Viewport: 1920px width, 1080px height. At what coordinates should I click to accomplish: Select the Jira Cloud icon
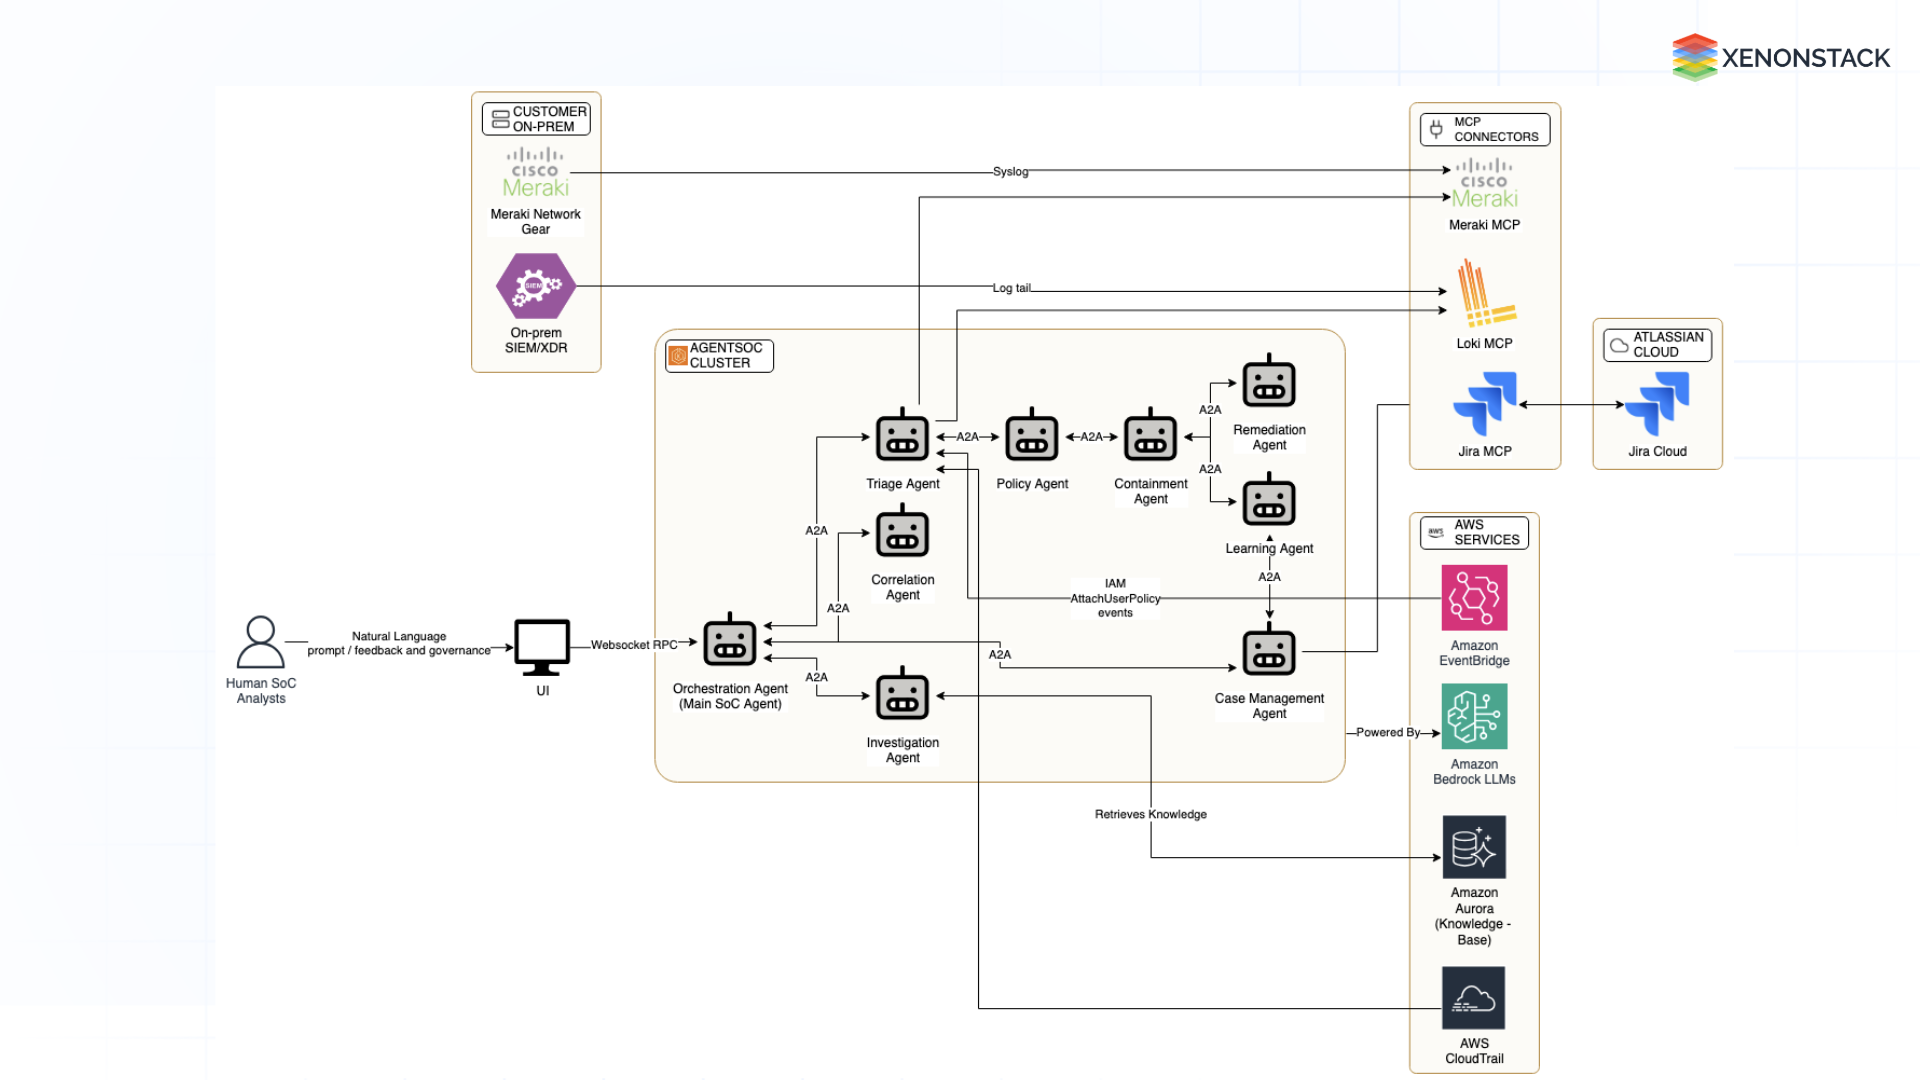(x=1656, y=405)
